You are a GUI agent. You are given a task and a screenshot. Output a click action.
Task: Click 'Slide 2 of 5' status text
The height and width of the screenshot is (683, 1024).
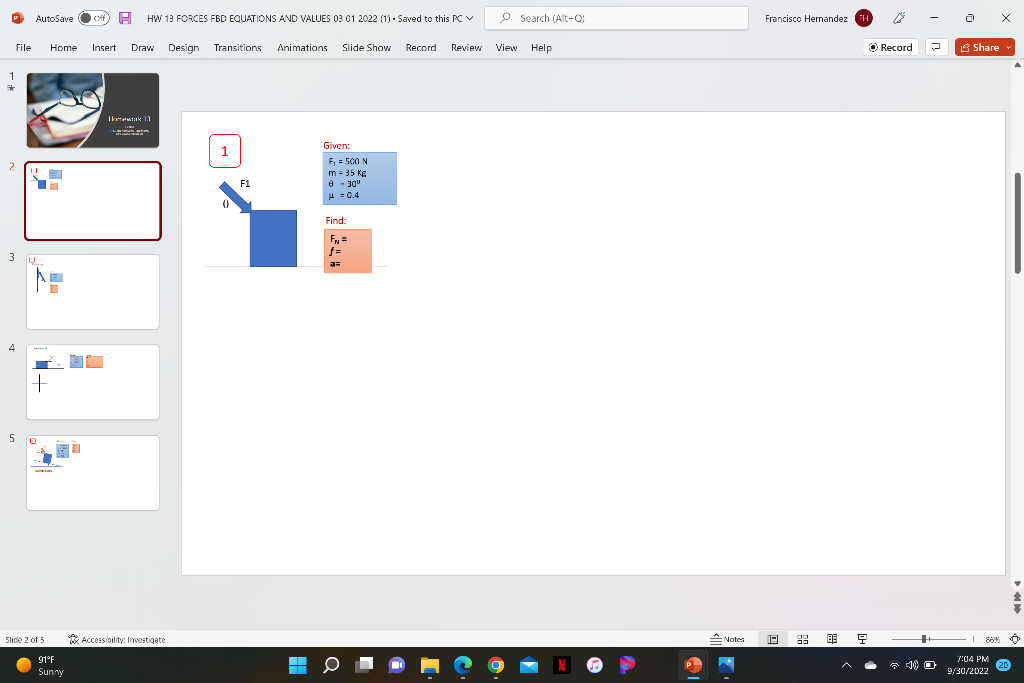tap(25, 639)
